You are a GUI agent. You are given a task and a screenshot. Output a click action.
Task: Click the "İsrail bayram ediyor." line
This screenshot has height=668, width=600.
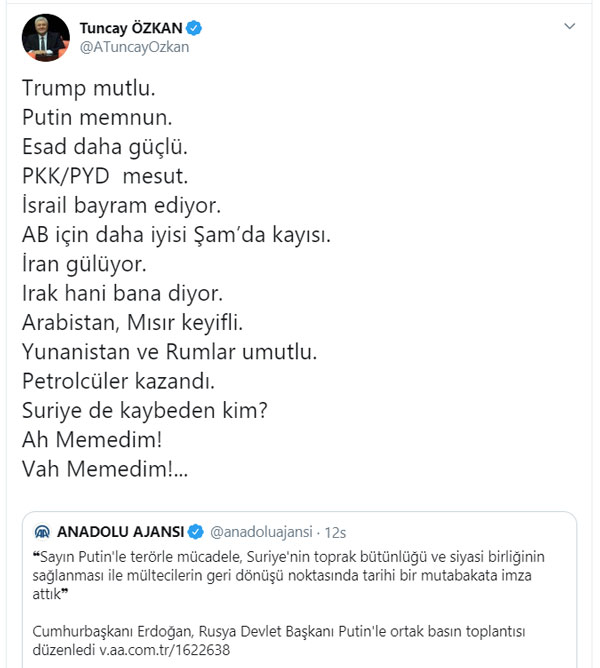point(119,207)
